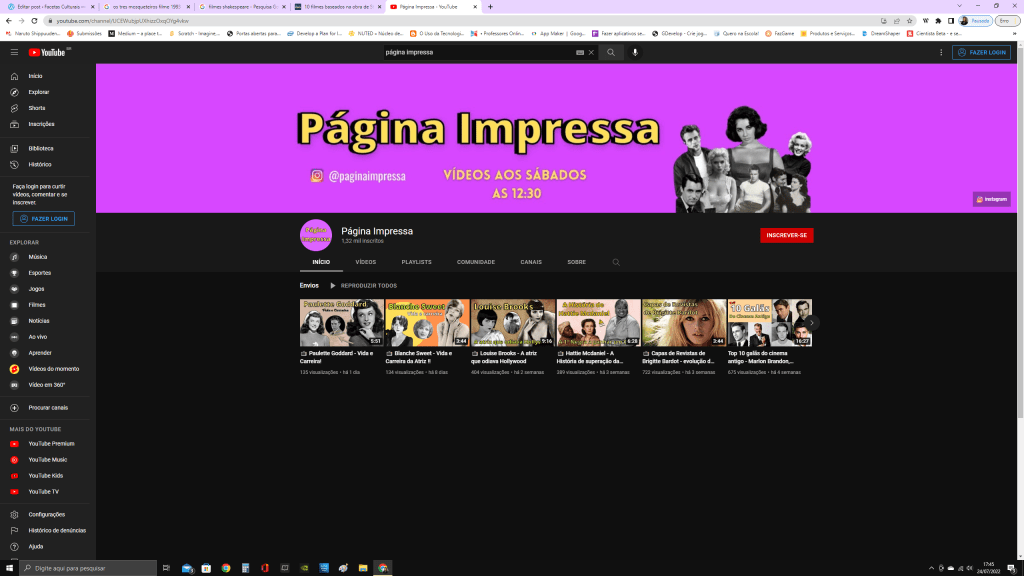Click the voice search microphone icon

(635, 52)
